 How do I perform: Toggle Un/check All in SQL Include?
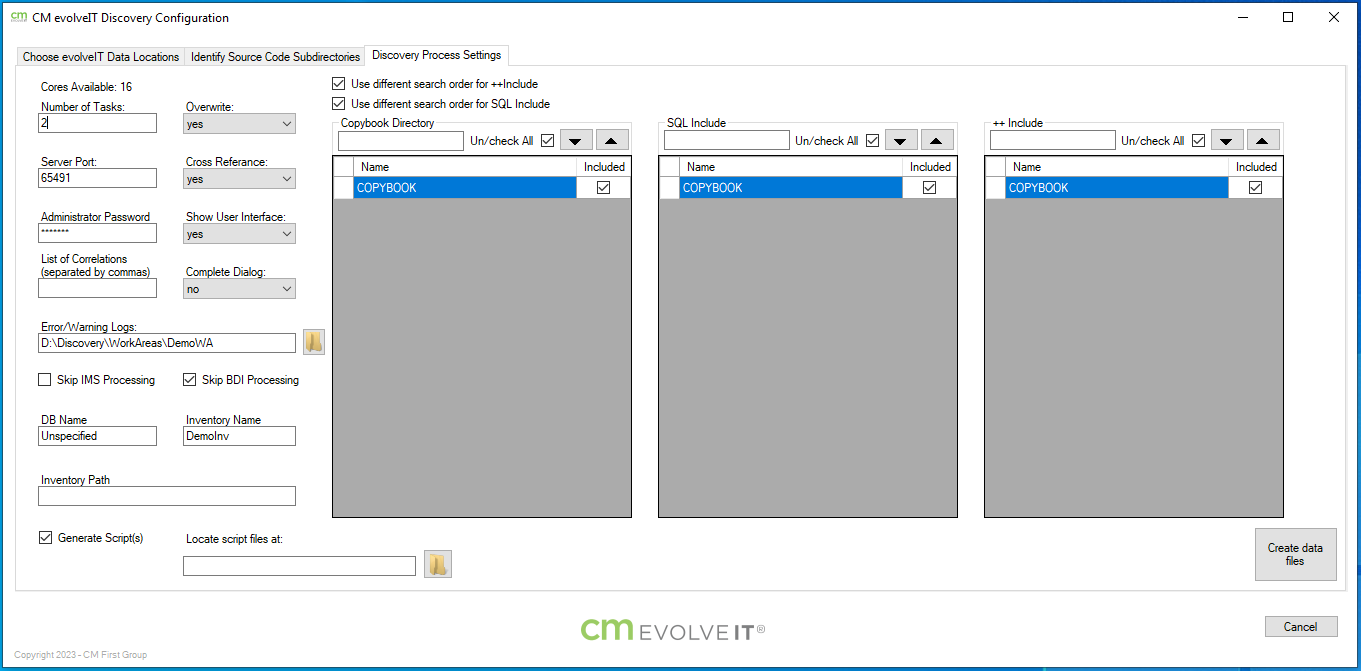(872, 141)
